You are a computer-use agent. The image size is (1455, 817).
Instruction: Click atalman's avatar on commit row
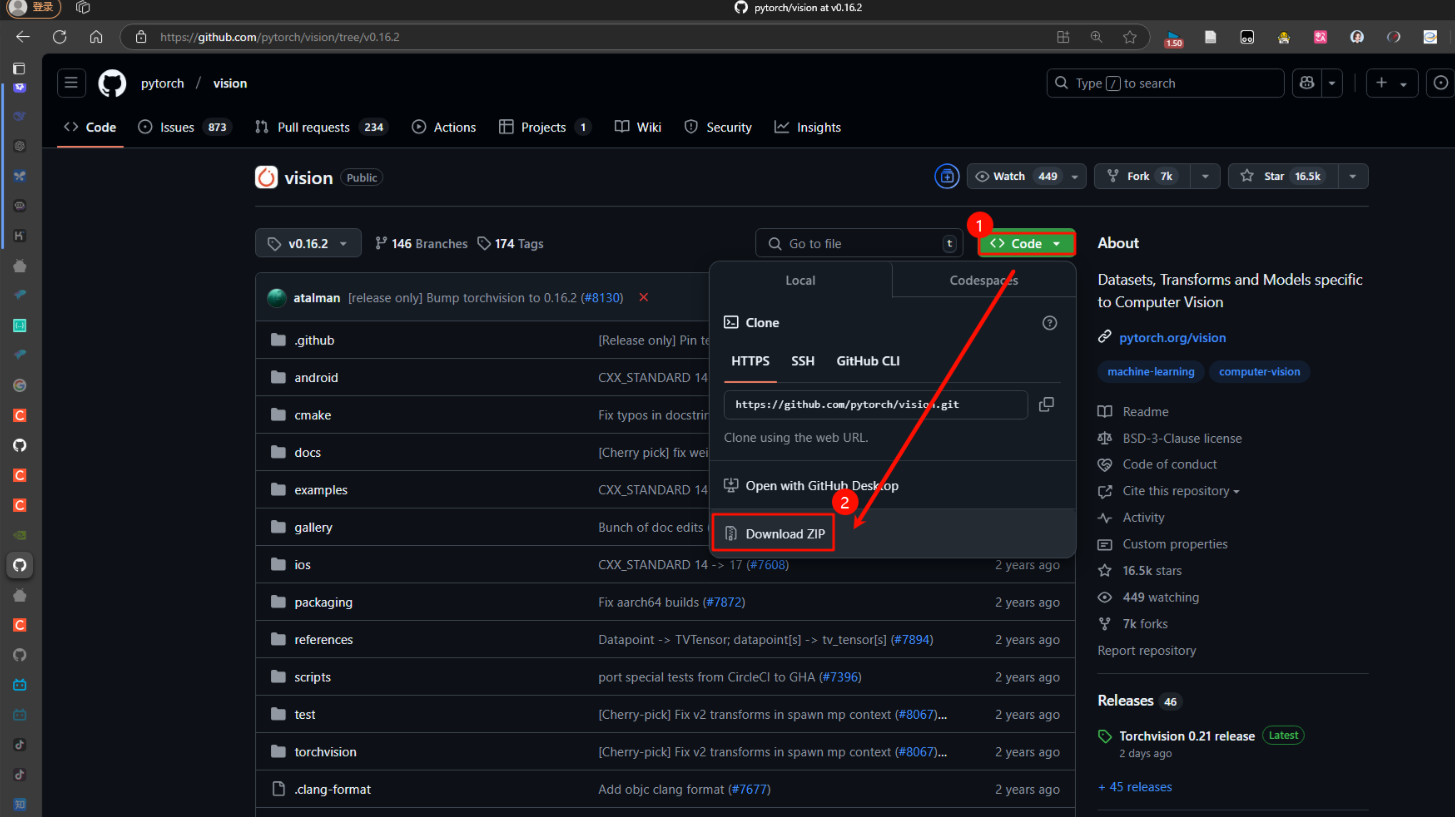coord(277,298)
